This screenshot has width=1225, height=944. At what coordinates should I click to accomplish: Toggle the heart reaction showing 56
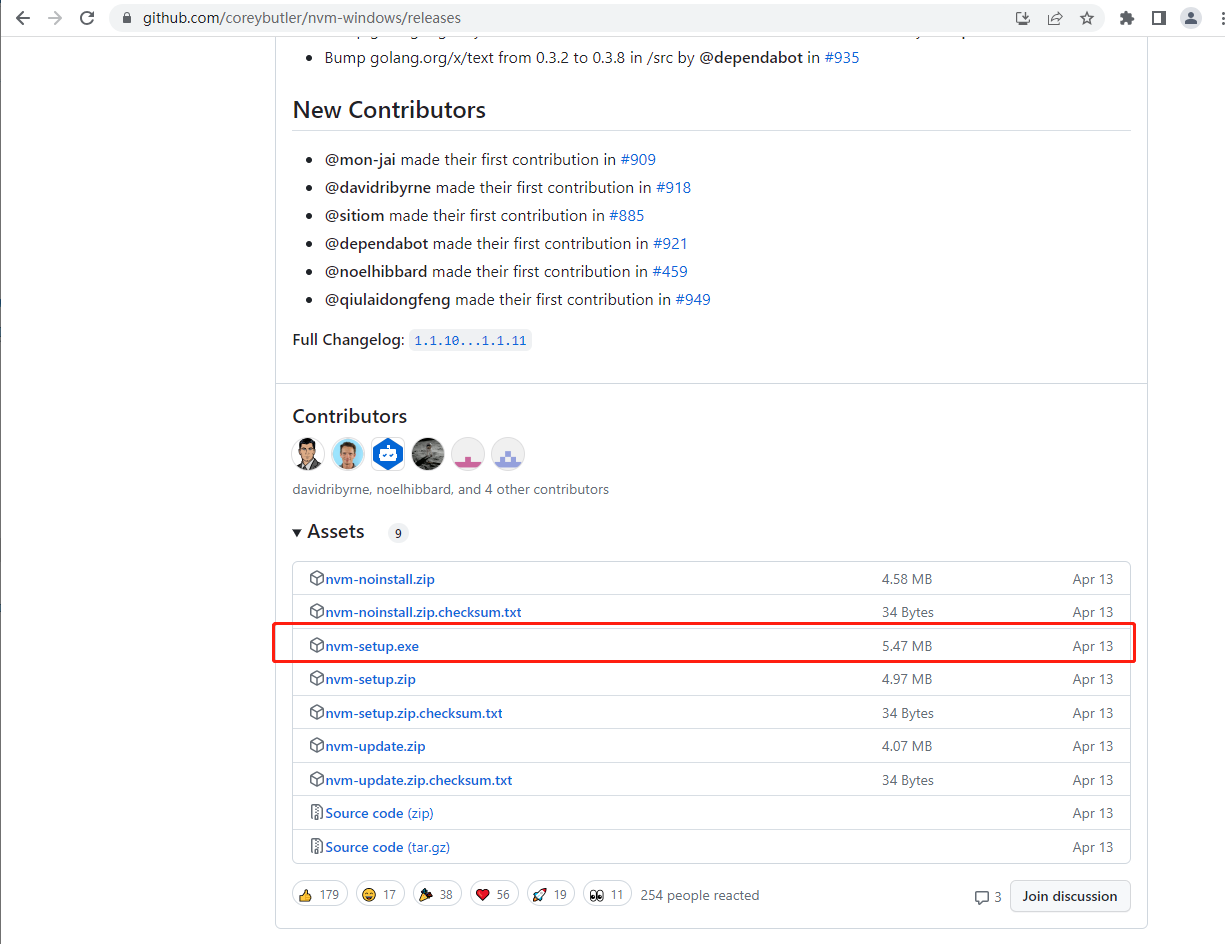pos(494,895)
